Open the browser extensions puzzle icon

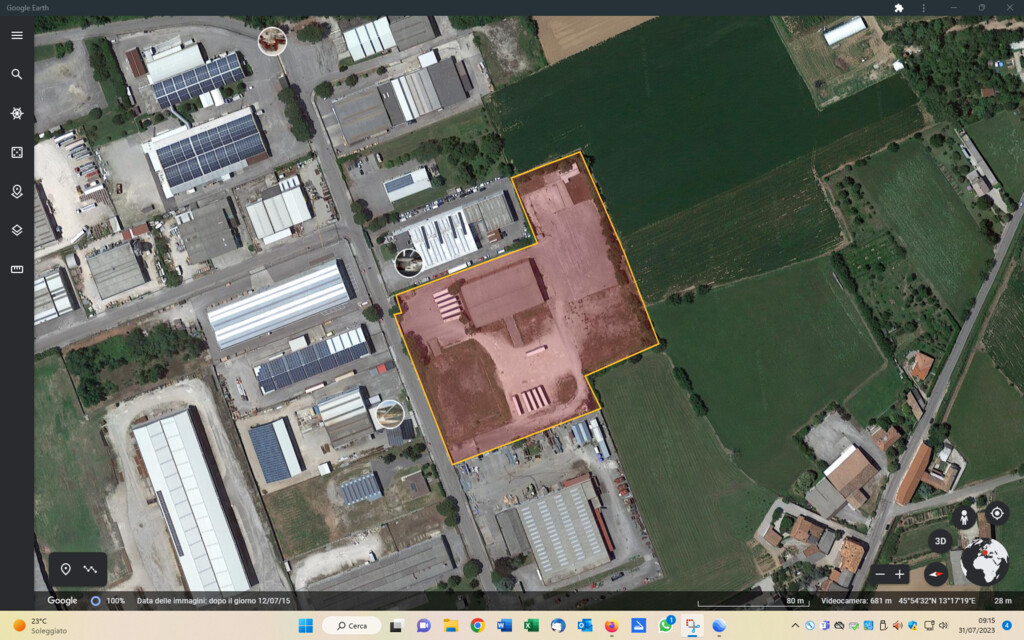coord(899,8)
